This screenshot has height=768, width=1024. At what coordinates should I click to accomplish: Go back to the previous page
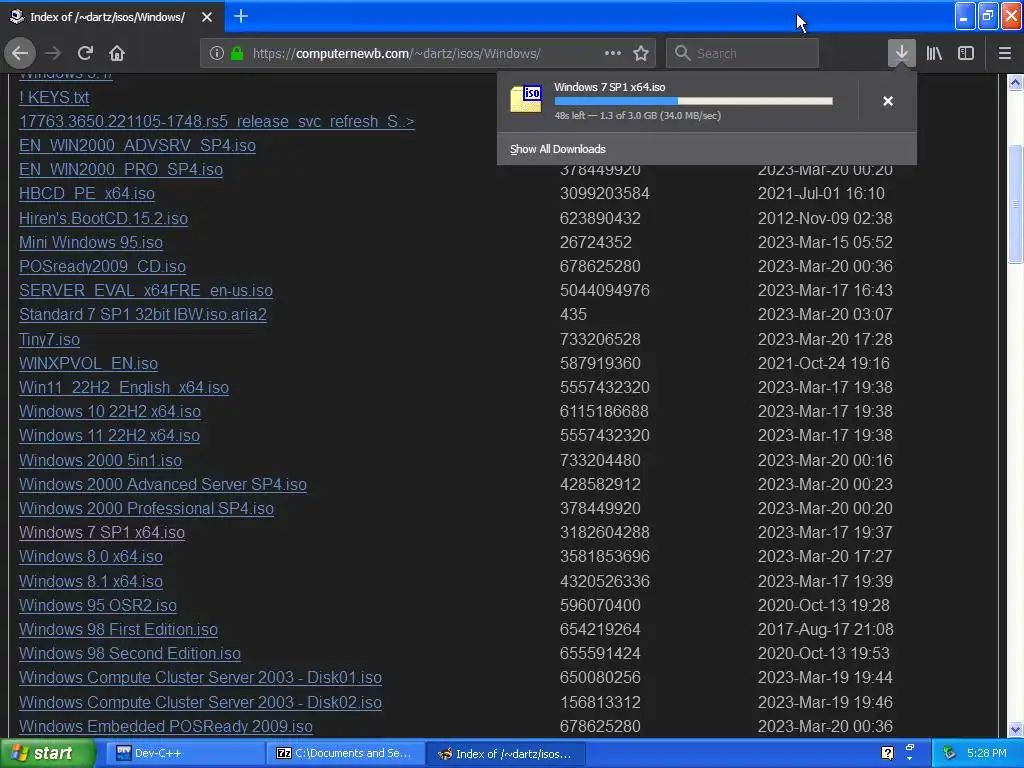tap(20, 53)
